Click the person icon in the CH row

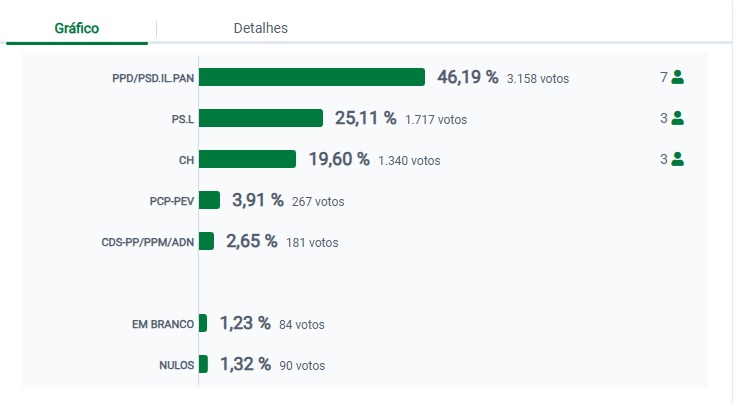[x=677, y=159]
